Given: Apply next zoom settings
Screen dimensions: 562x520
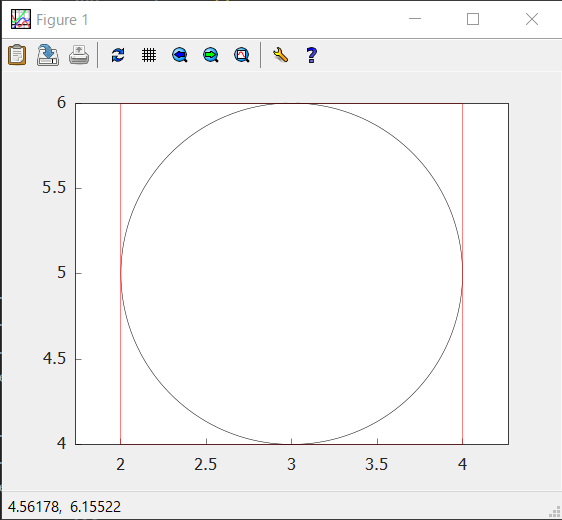Looking at the screenshot, I should [211, 55].
